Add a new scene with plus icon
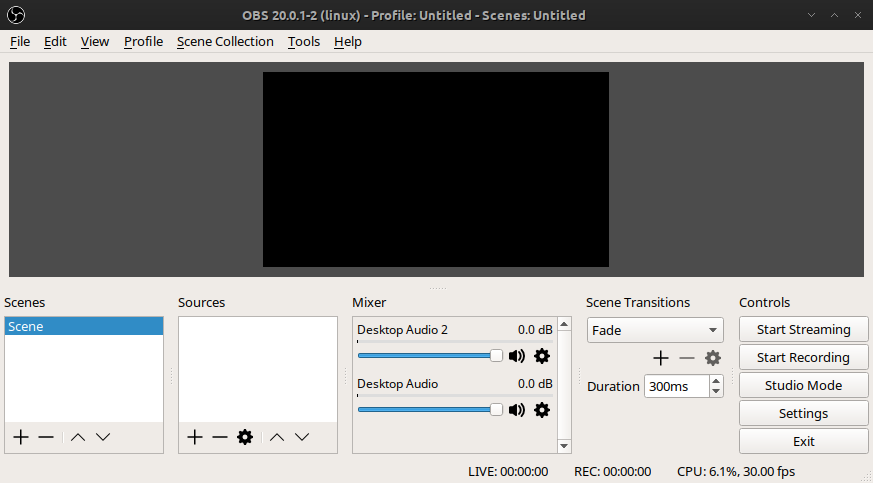 point(21,437)
